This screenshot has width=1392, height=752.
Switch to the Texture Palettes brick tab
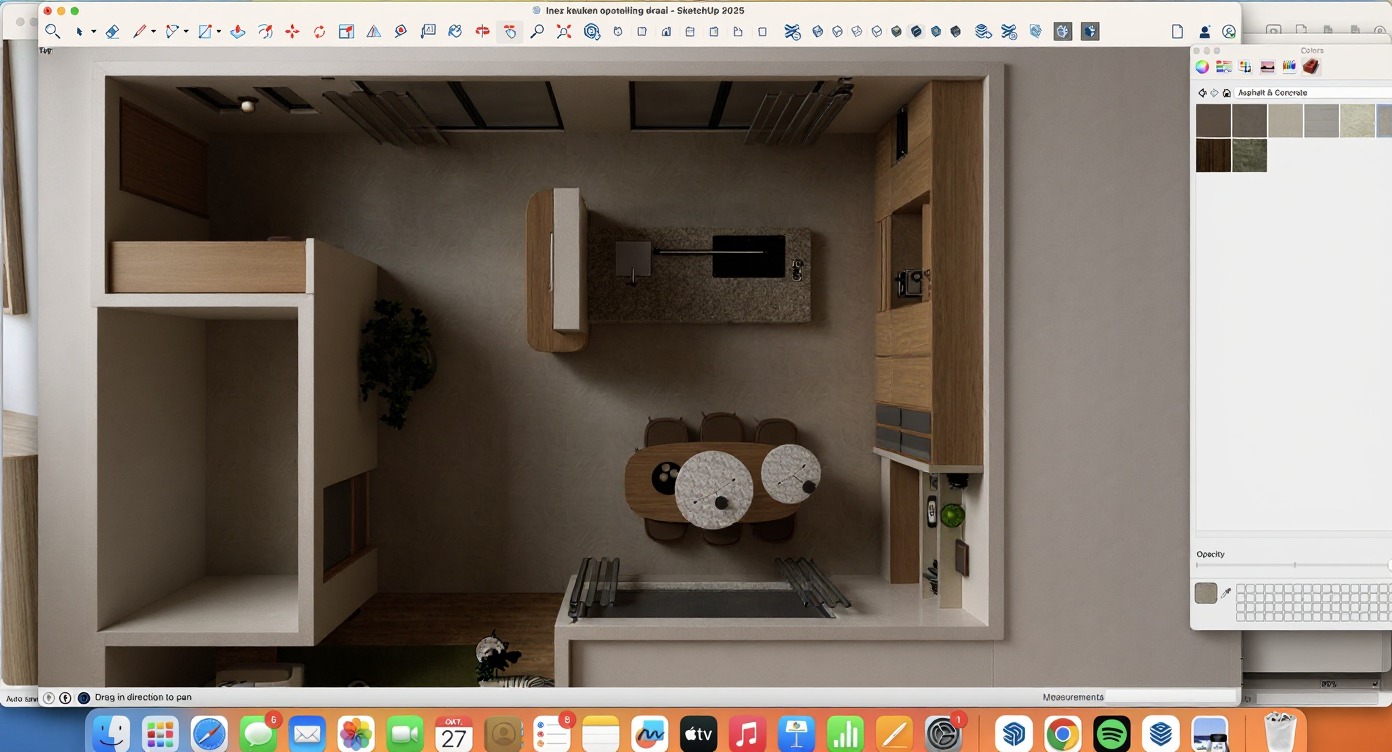tap(1310, 67)
